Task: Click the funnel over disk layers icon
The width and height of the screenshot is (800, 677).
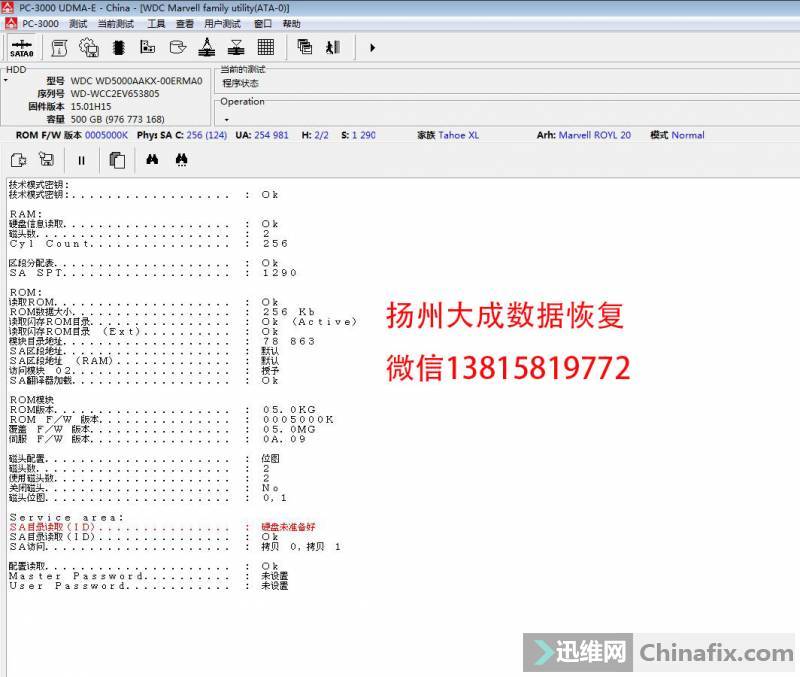Action: pyautogui.click(x=236, y=47)
